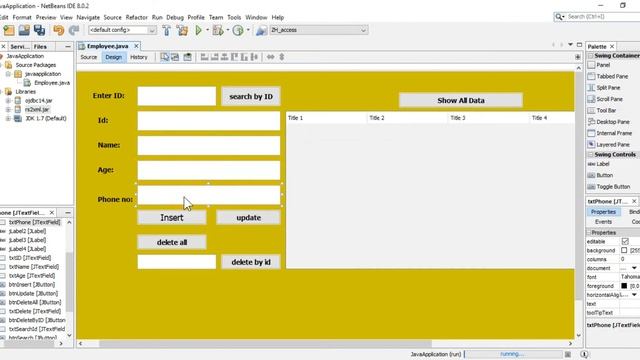Click the Save All toolbar icon
640x360 pixels.
[x=40, y=30]
